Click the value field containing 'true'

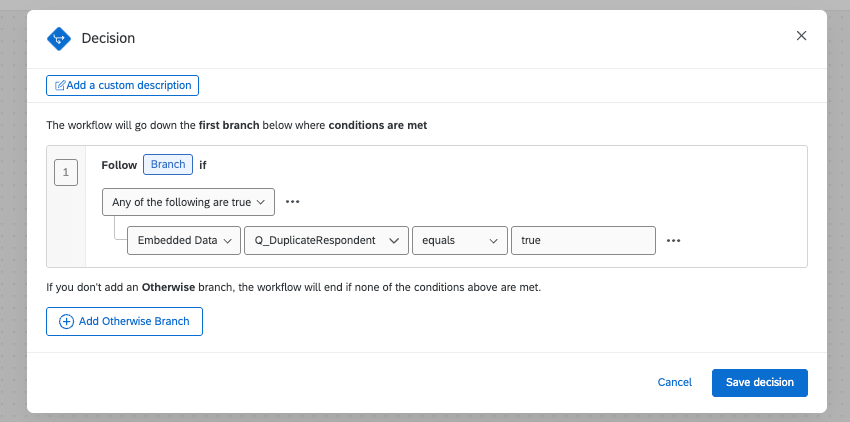(x=583, y=241)
